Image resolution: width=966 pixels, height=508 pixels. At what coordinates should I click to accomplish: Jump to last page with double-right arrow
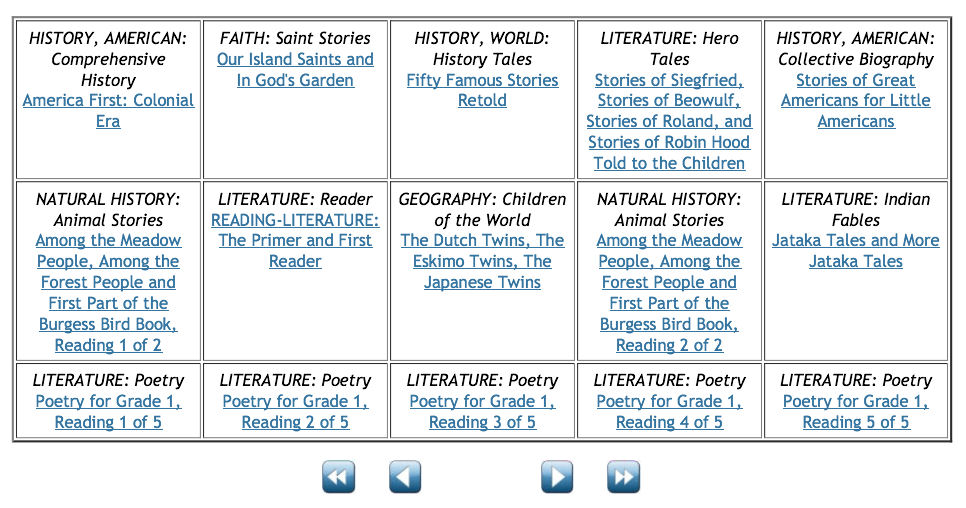(x=623, y=477)
